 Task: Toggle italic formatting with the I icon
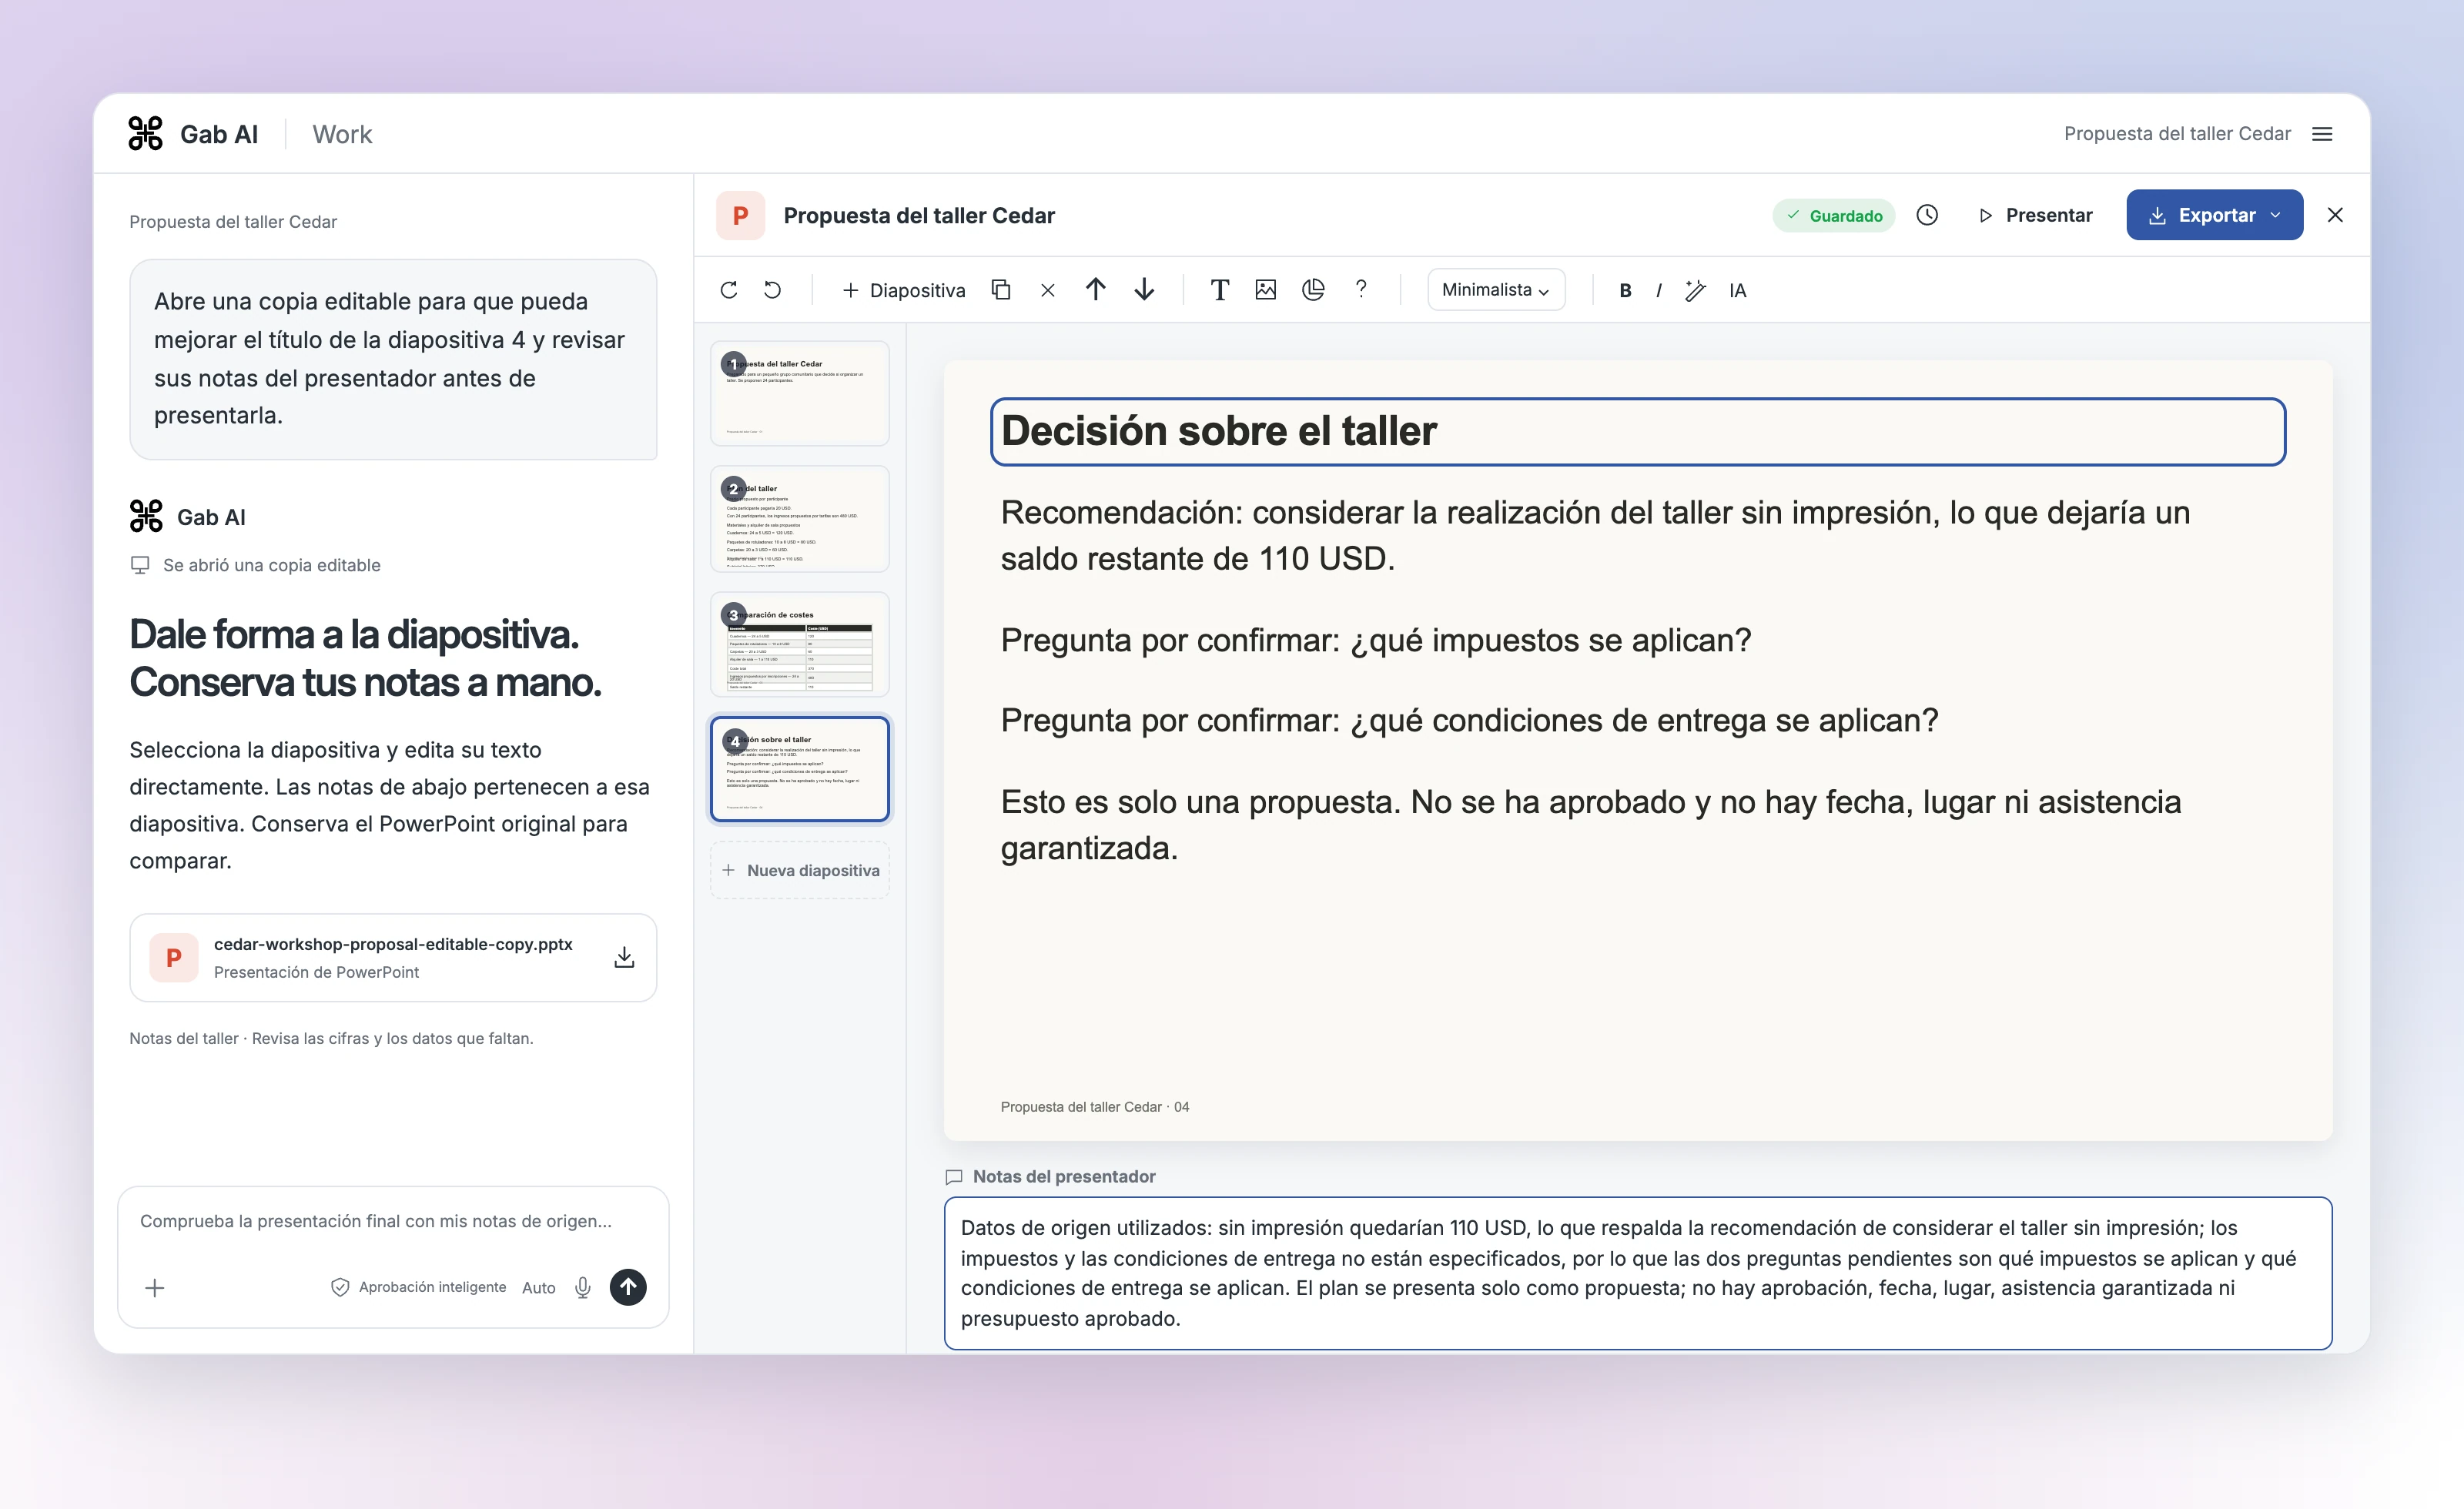pos(1659,291)
